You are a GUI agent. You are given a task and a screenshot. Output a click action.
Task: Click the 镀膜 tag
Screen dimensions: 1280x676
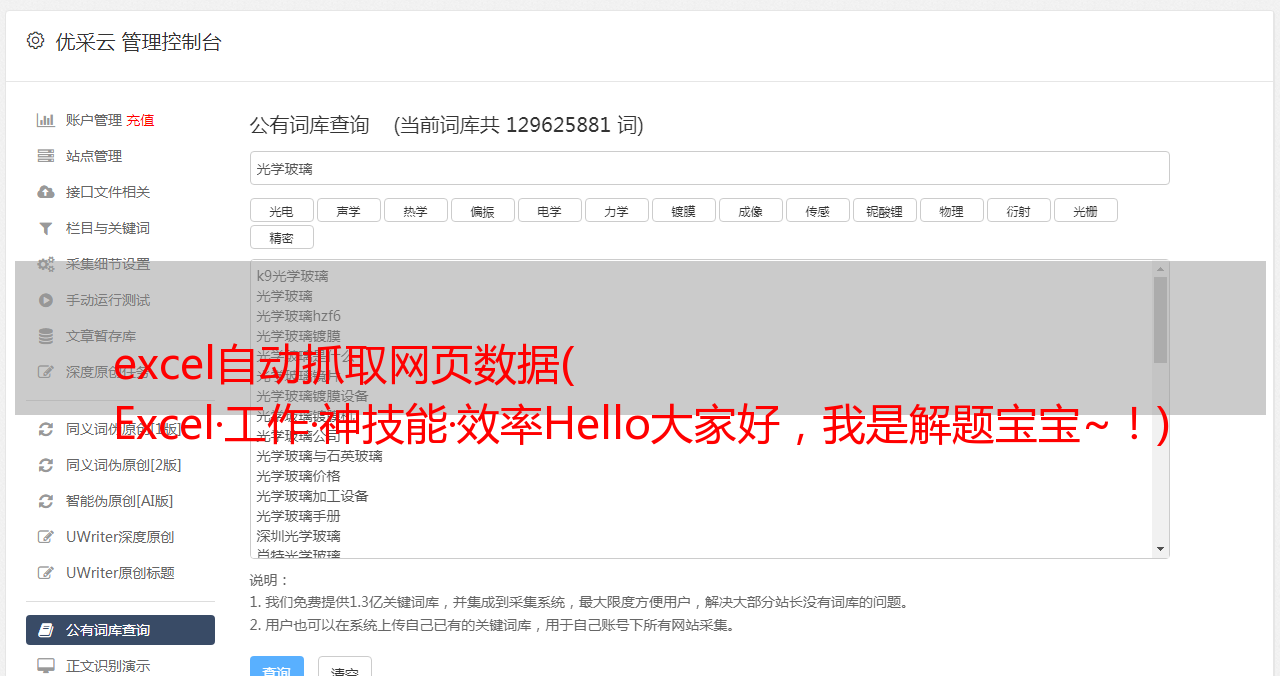tap(683, 210)
